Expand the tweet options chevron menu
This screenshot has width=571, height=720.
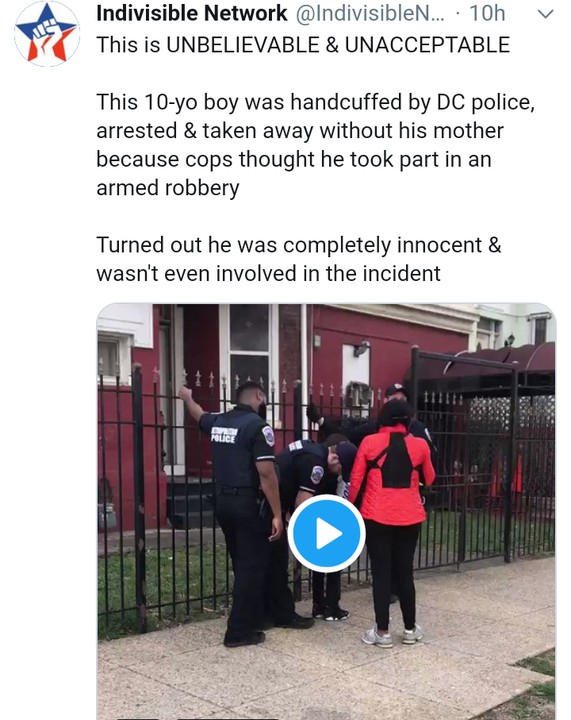coord(545,14)
